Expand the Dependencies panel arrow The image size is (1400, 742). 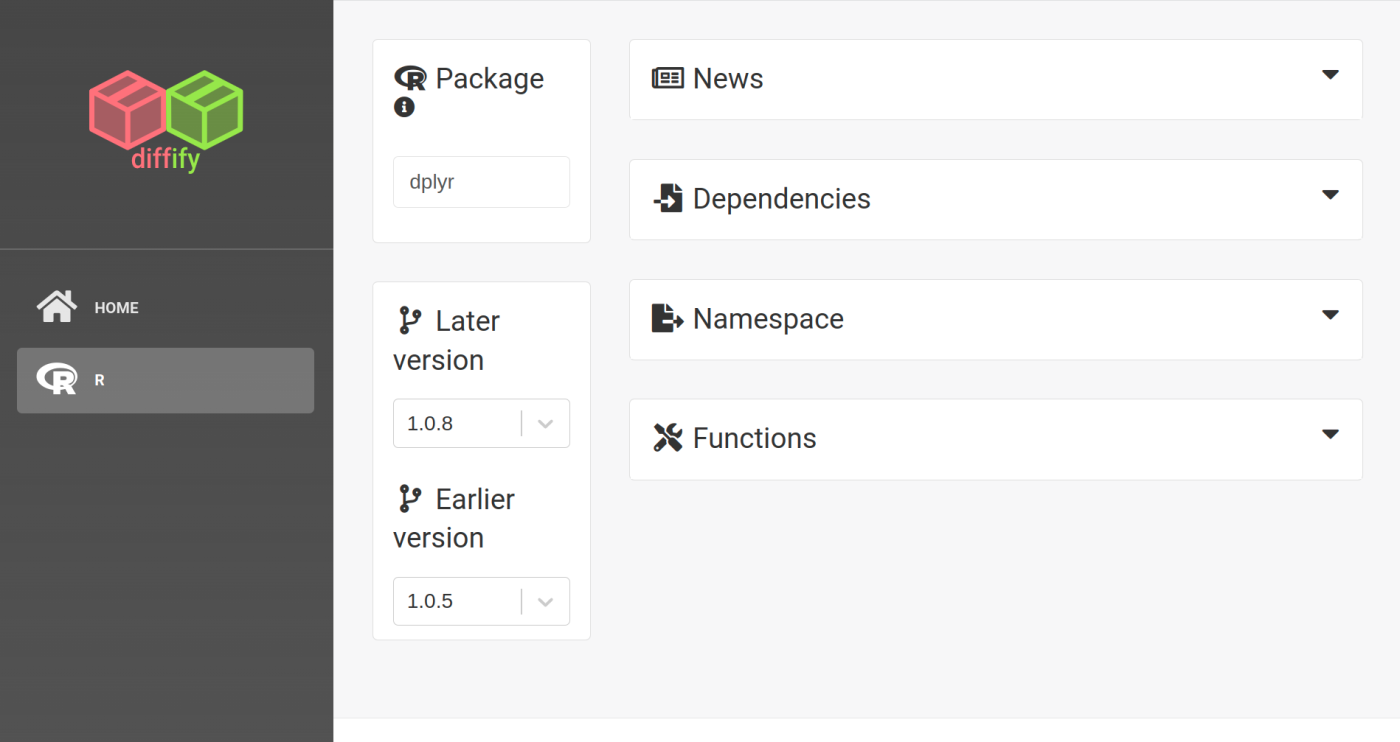[1330, 195]
